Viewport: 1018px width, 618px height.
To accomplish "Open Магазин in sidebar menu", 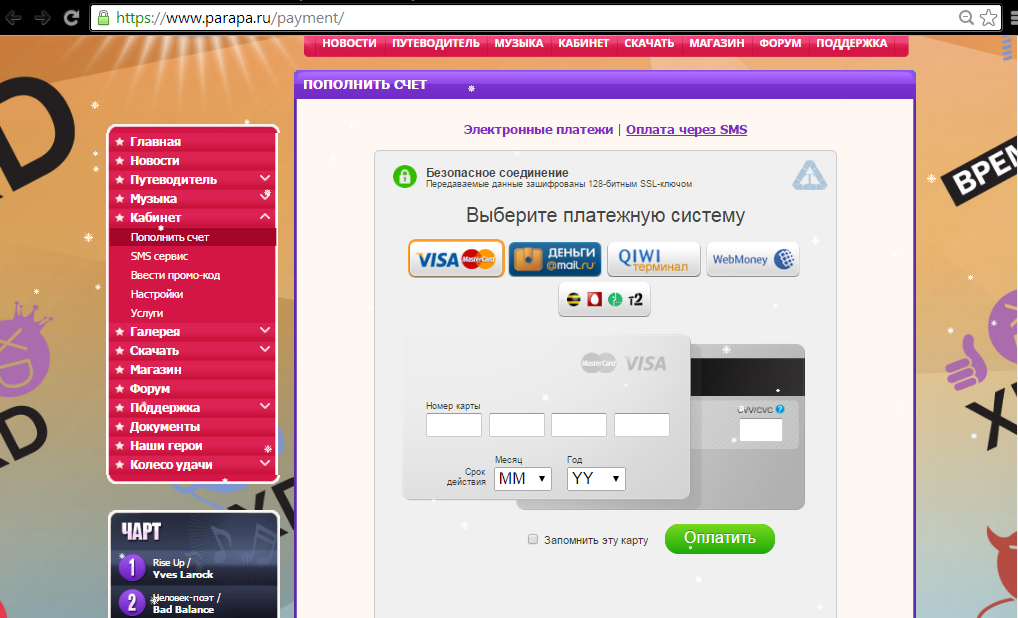I will [155, 369].
